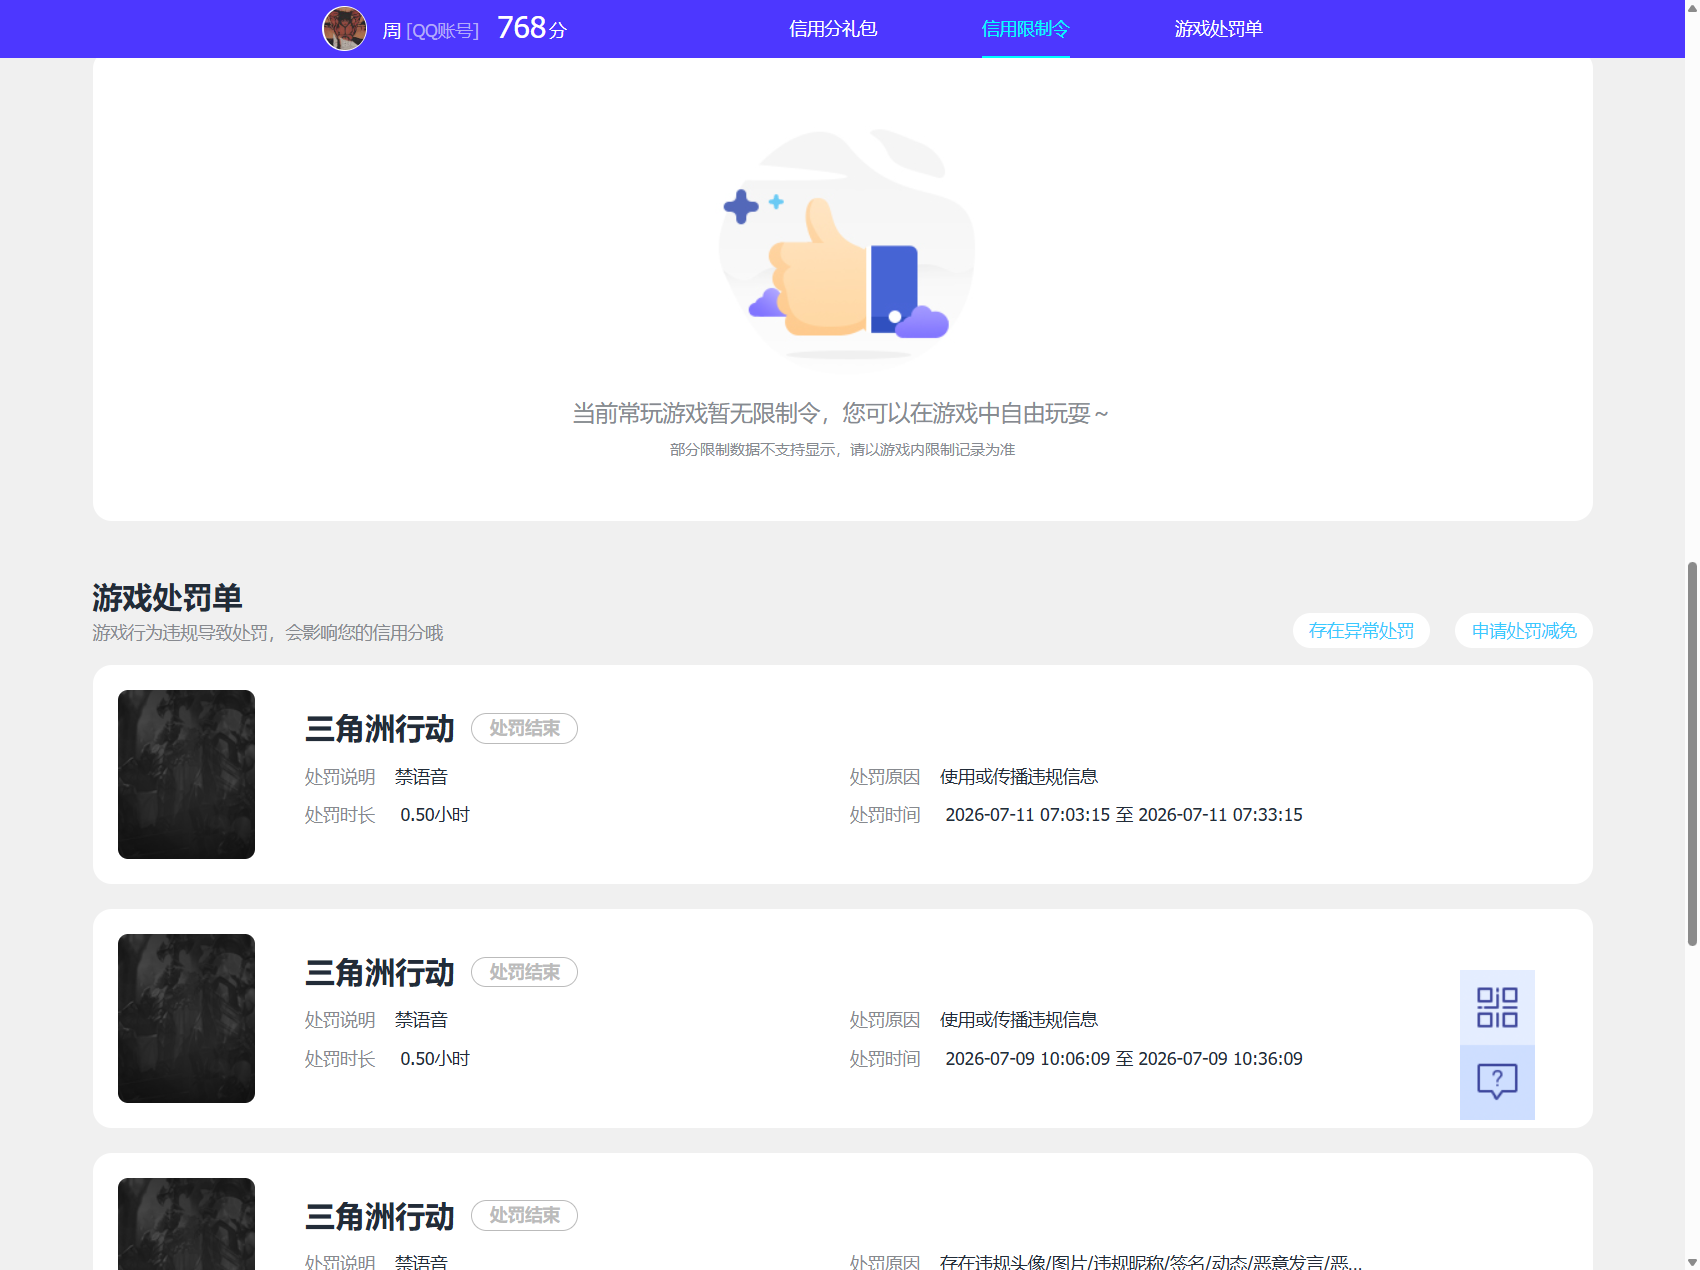This screenshot has width=1700, height=1270.
Task: Click penalty time 2026-07-09 10:06:09 range
Action: 1124,1059
